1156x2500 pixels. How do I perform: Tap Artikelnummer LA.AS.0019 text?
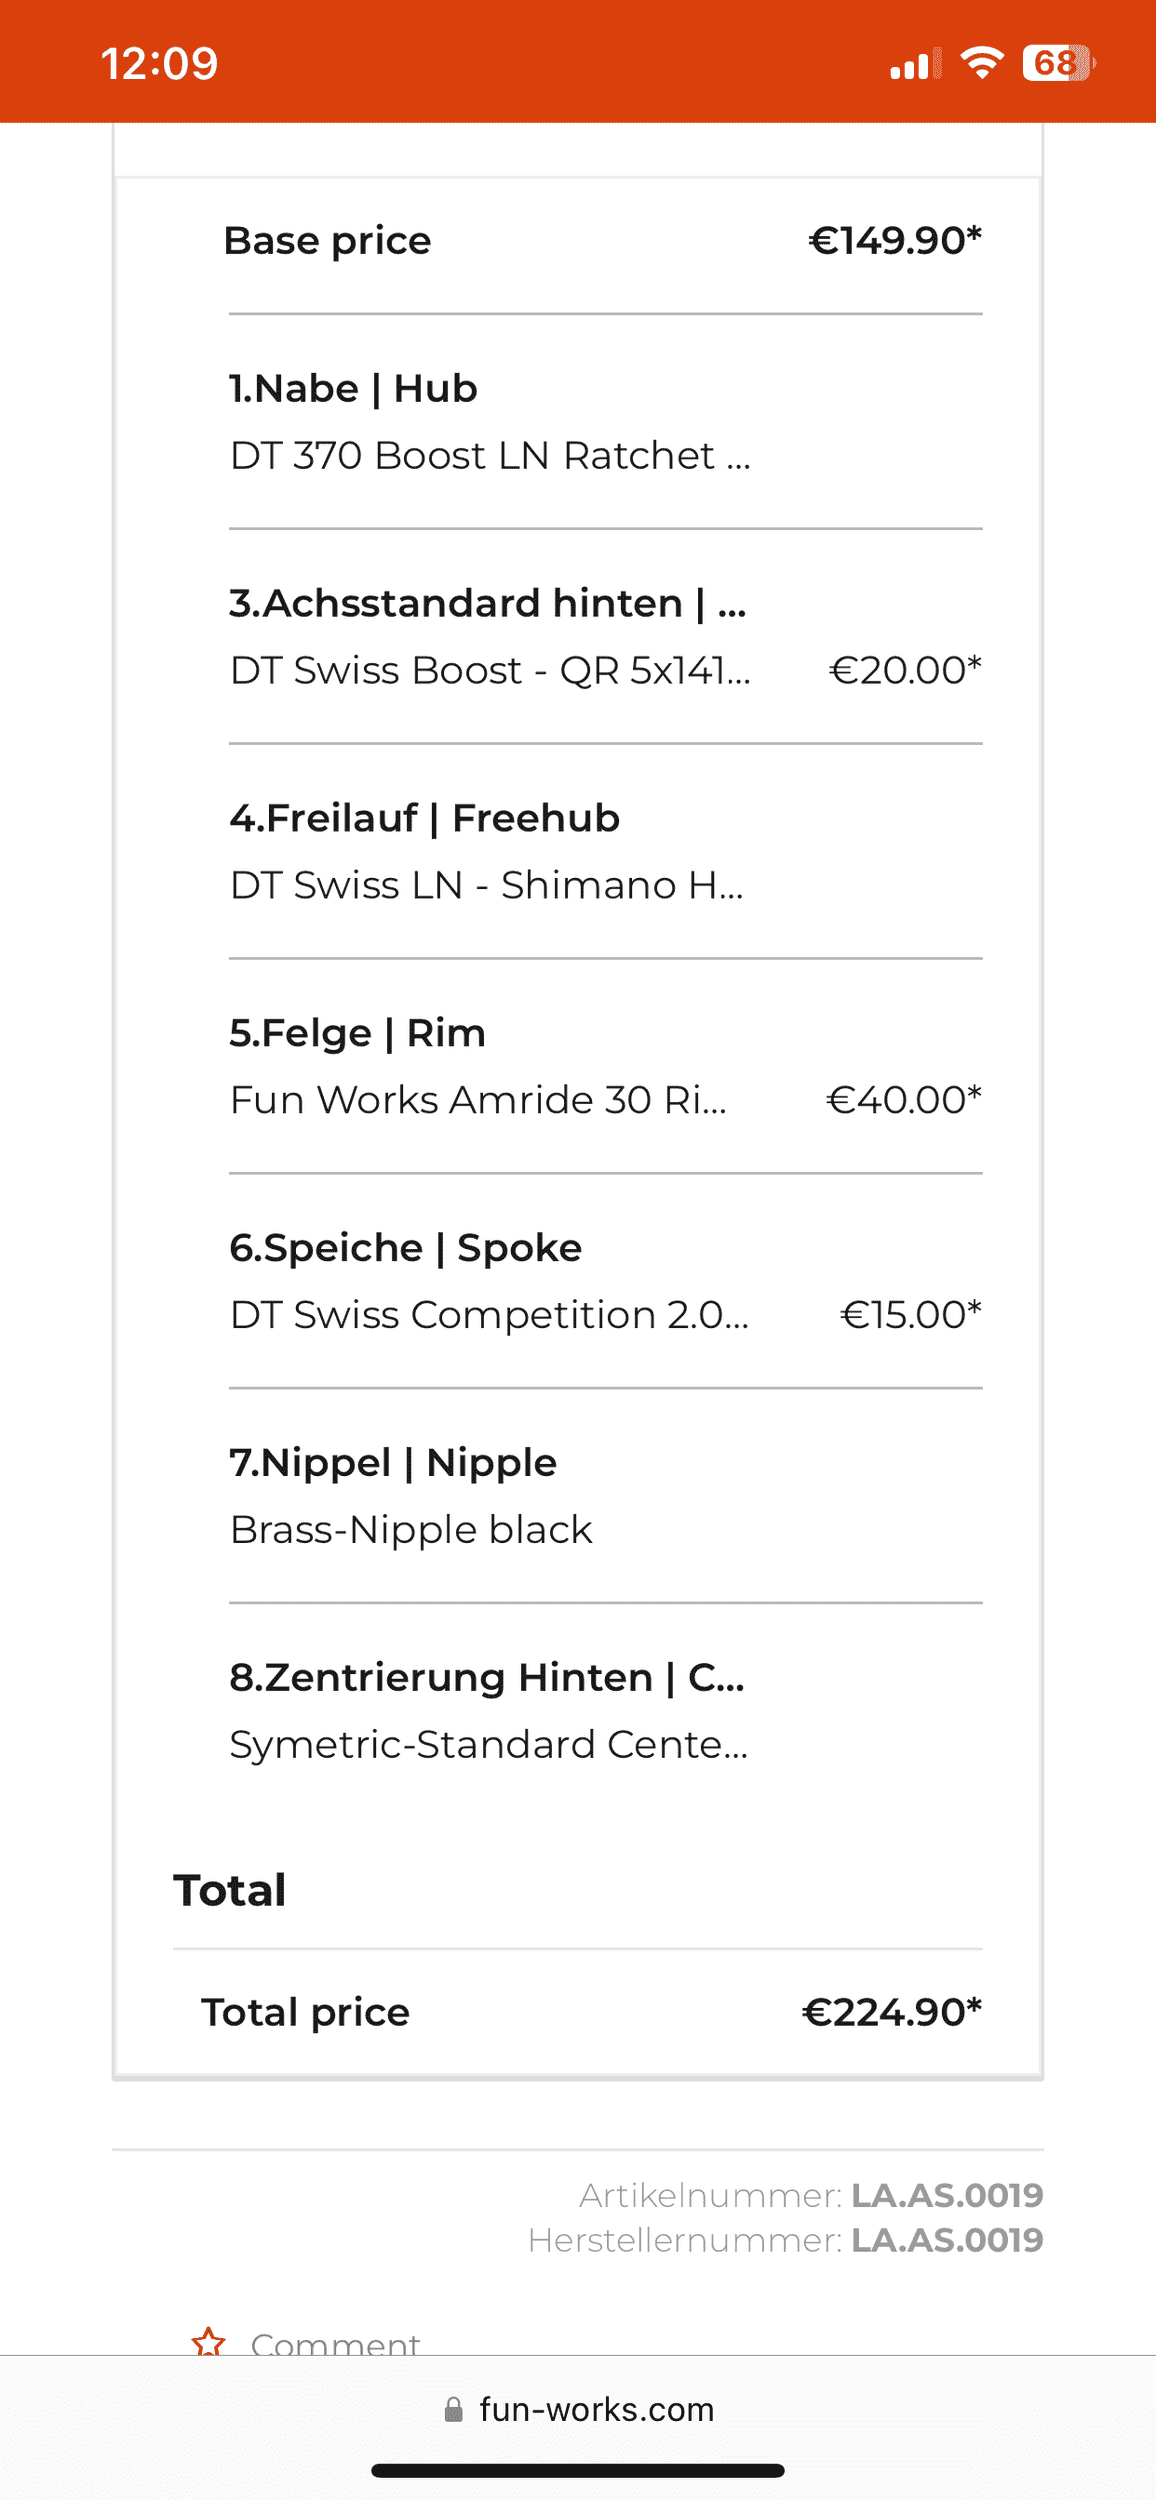811,2195
